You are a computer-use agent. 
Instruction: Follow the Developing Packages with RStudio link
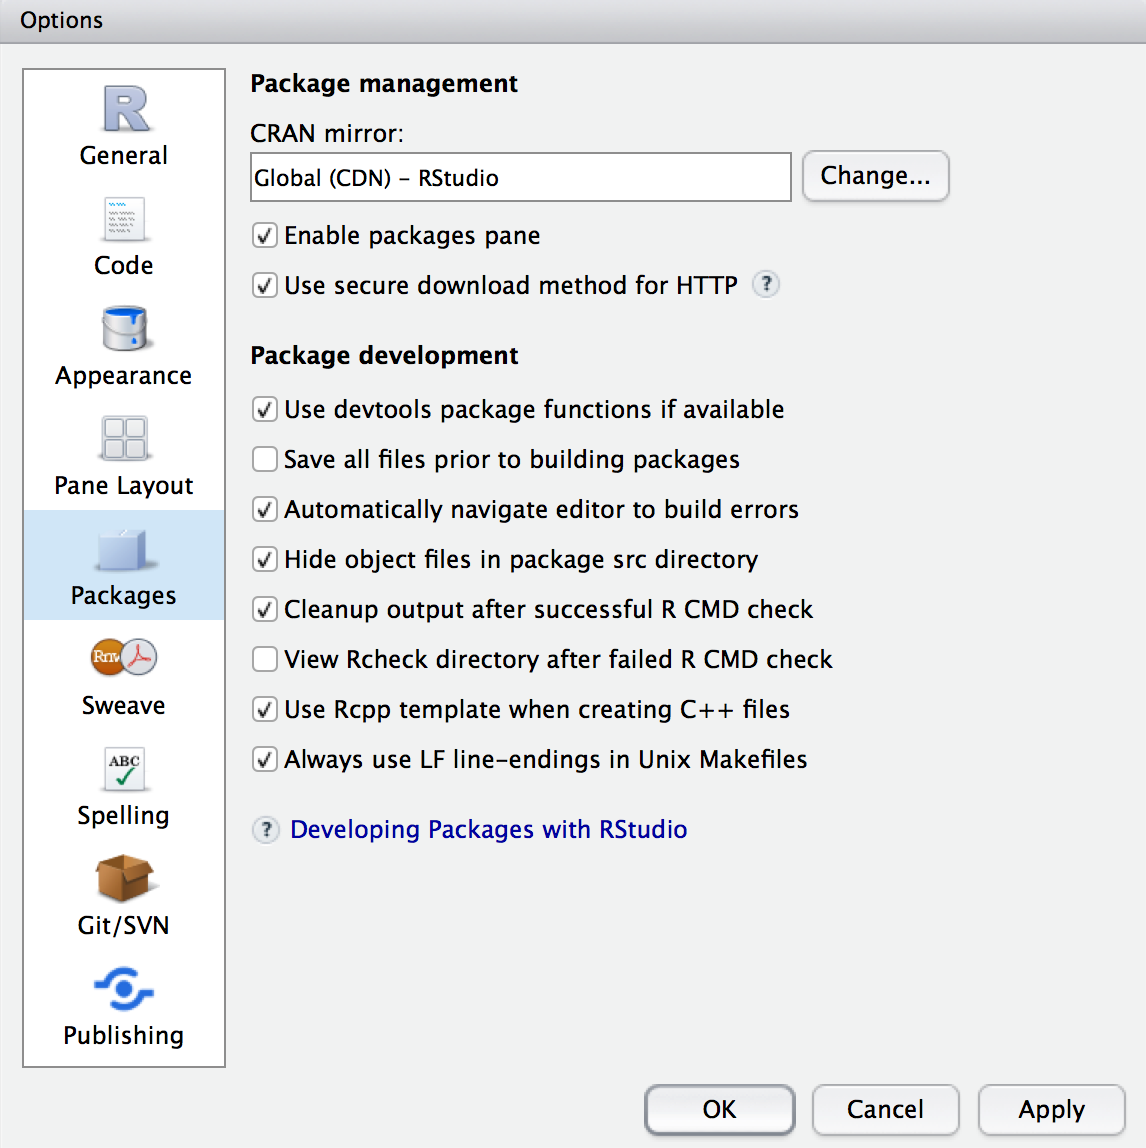pos(488,829)
